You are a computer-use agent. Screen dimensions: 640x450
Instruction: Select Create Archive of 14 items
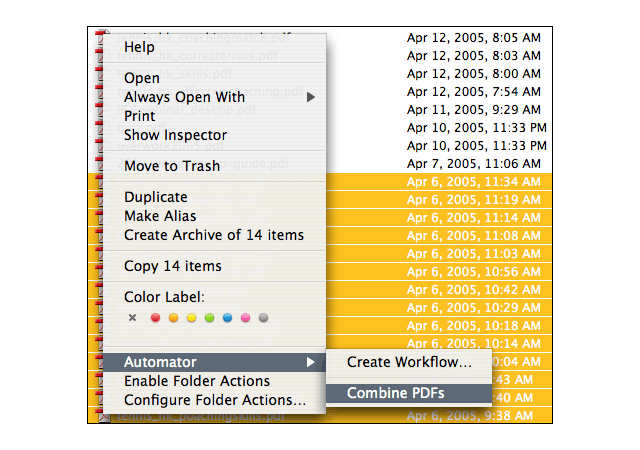pos(215,235)
